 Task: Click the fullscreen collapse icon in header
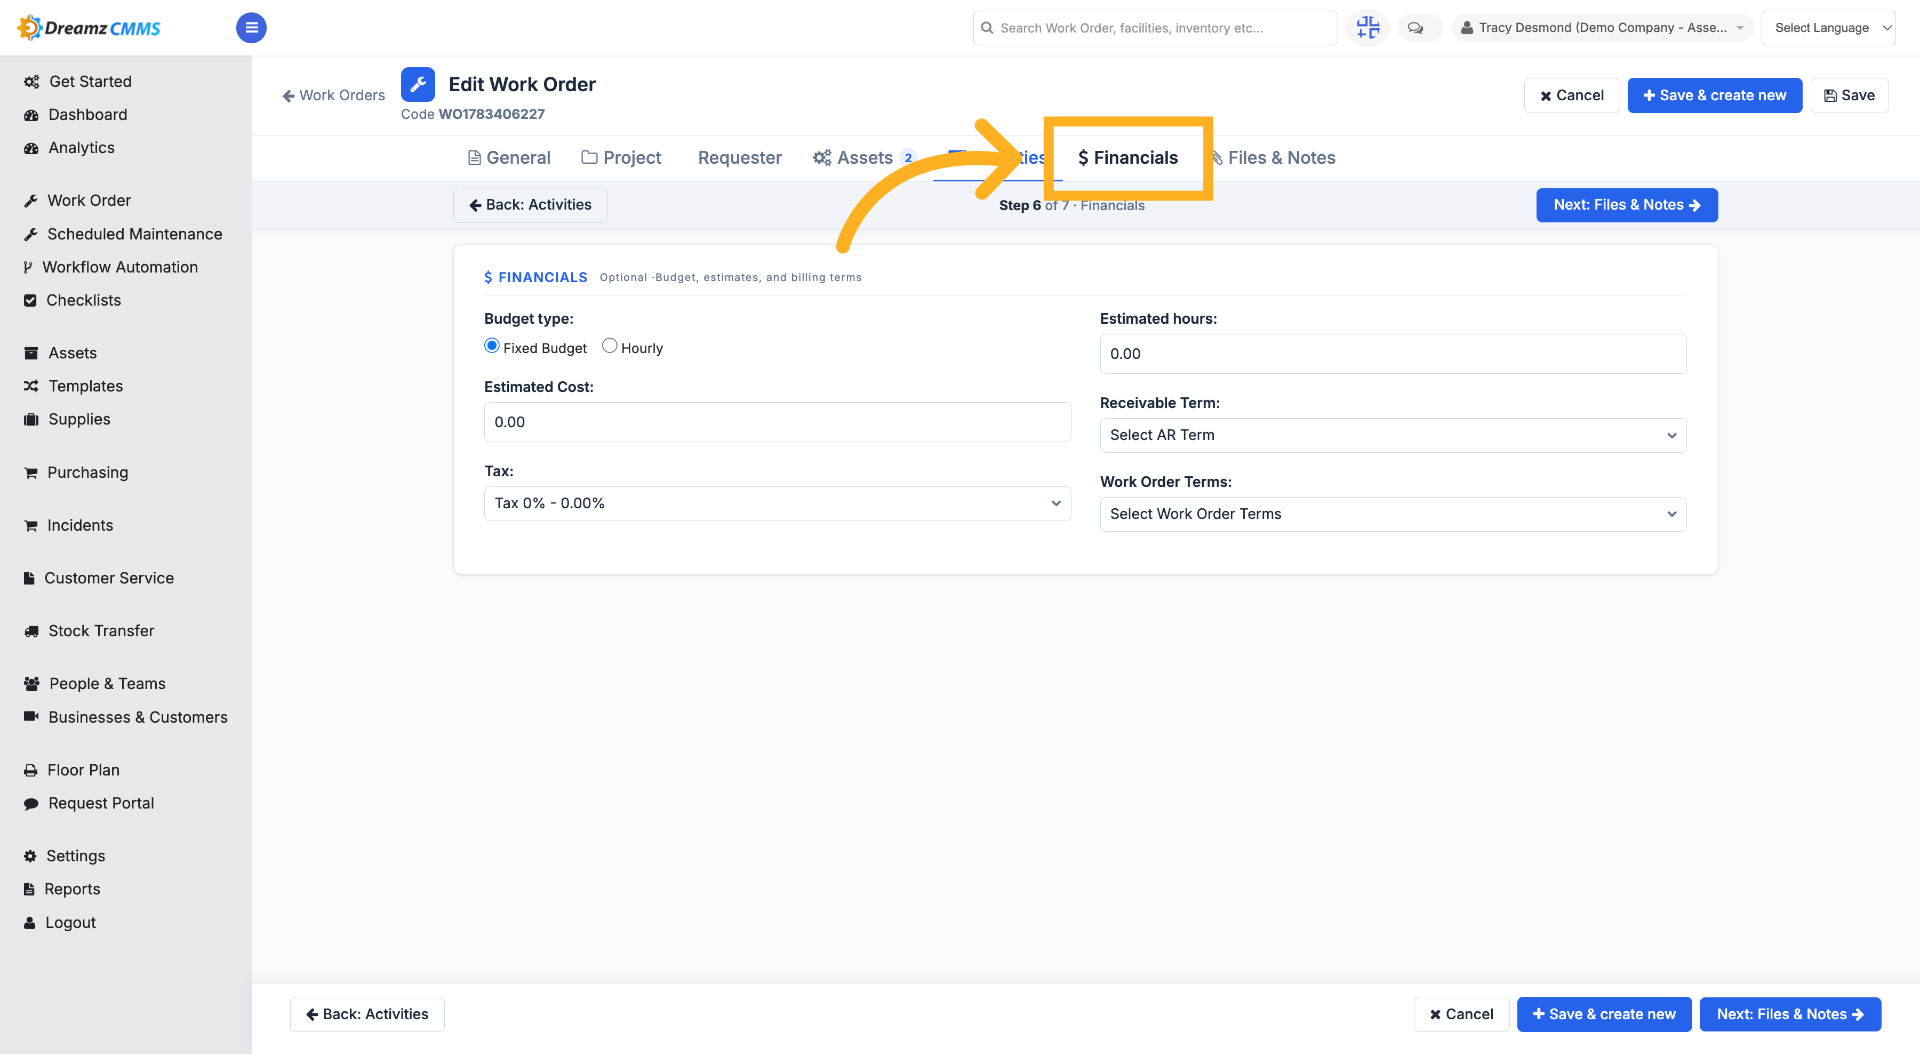1367,28
